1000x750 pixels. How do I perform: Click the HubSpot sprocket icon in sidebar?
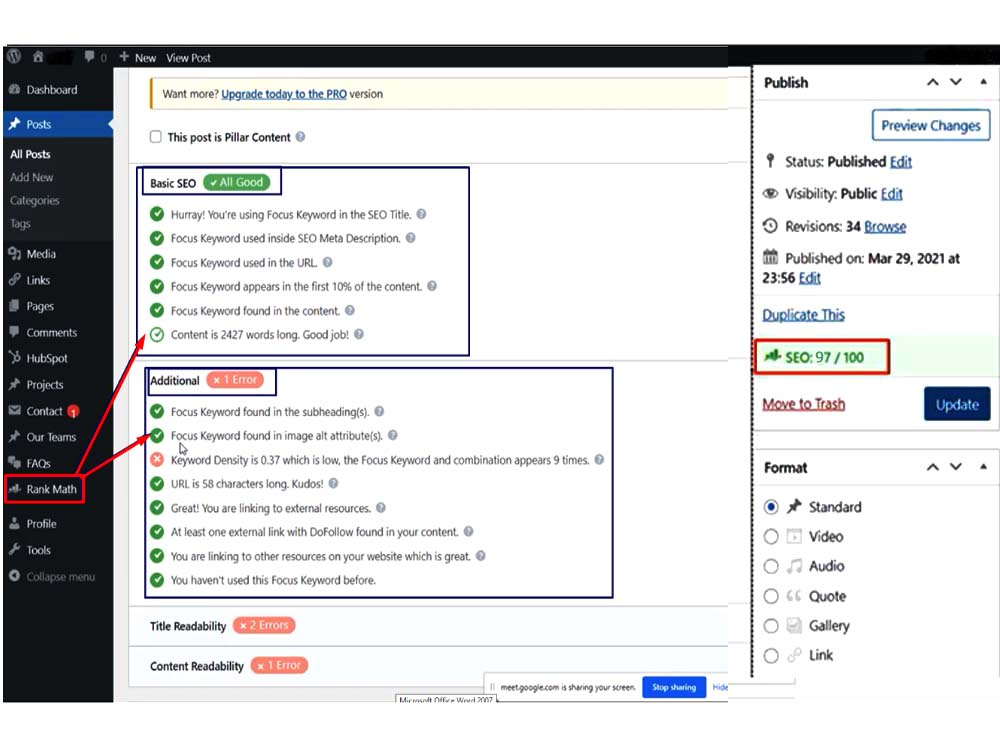[15, 358]
